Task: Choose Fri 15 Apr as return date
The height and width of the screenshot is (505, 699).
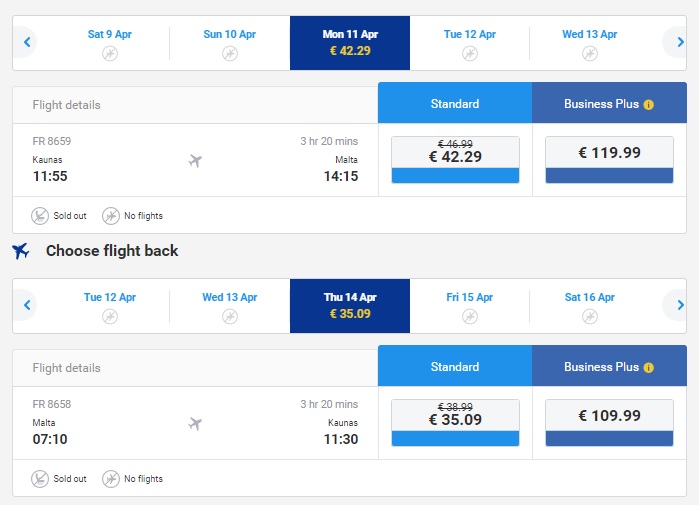Action: (x=469, y=306)
